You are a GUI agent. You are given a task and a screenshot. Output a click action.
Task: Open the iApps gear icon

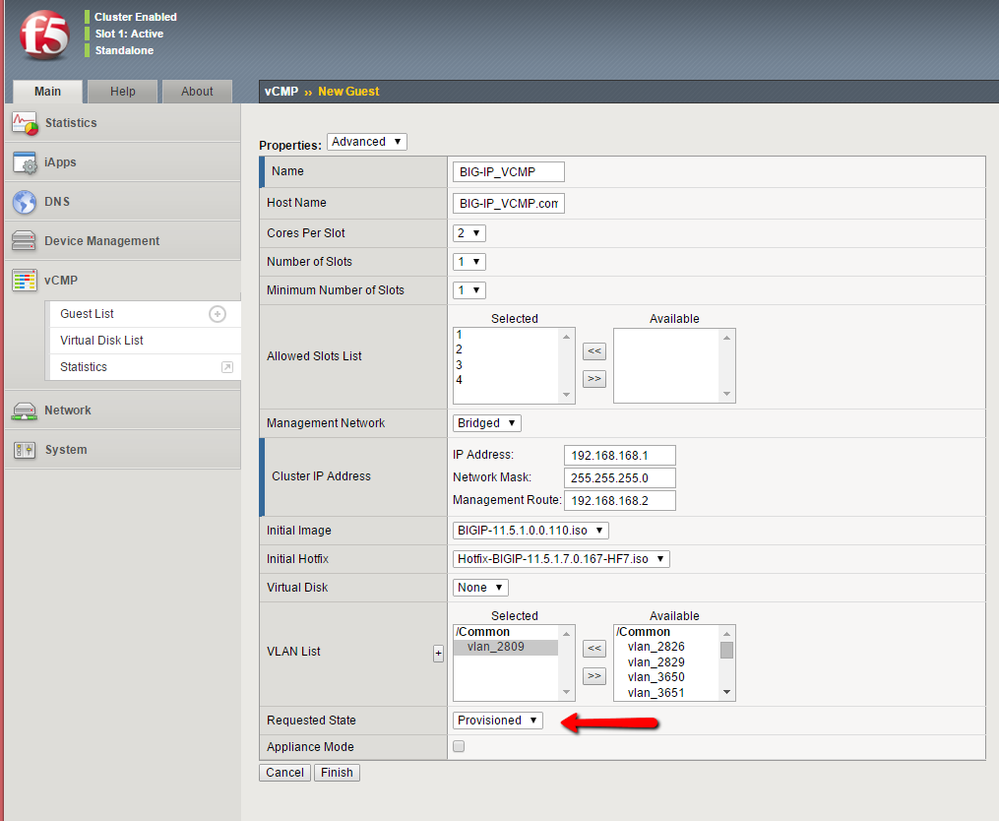coord(25,162)
